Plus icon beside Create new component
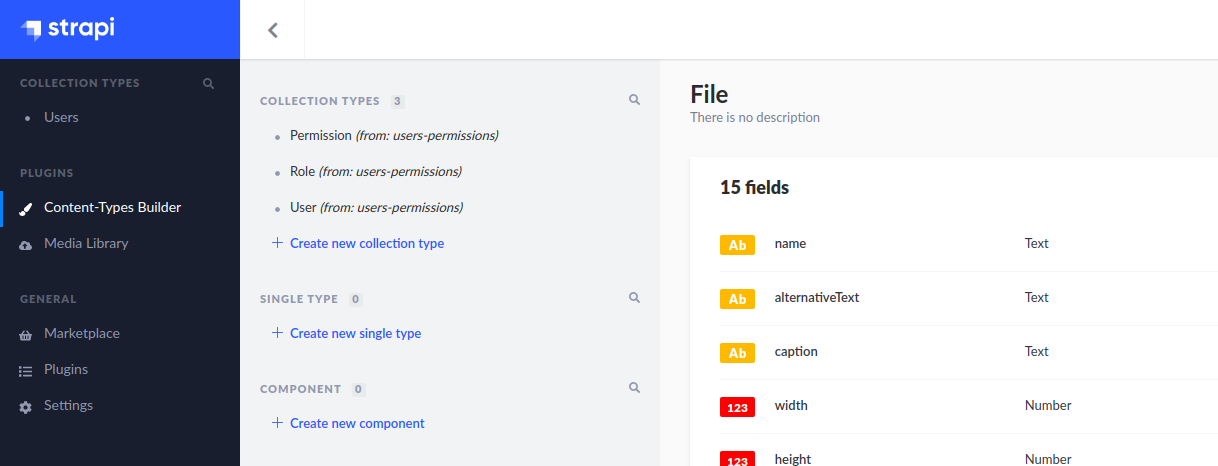This screenshot has width=1218, height=466. (x=278, y=423)
